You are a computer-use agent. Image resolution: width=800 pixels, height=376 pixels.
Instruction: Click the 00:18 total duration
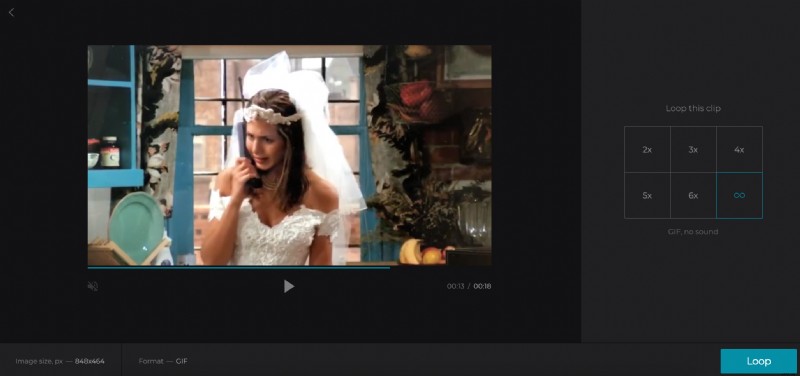point(482,286)
